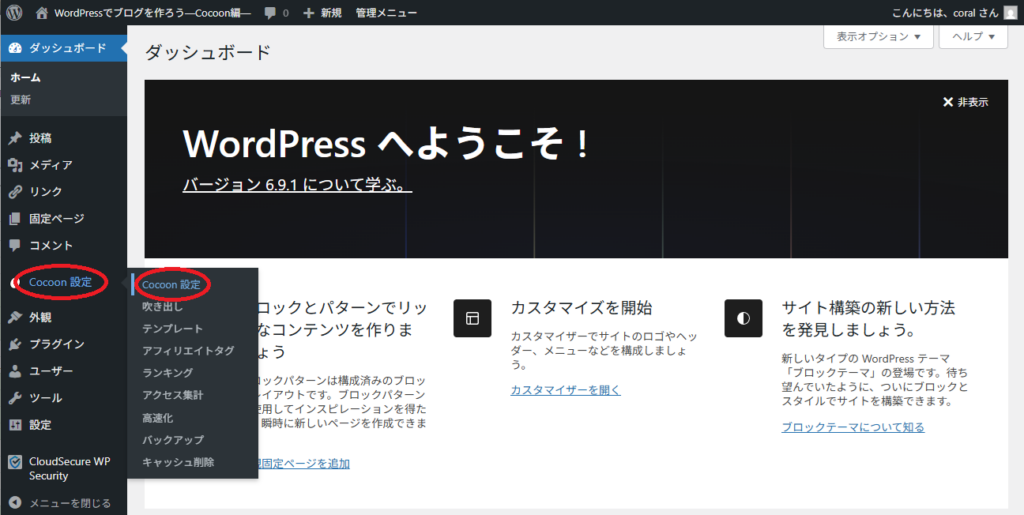Viewport: 1024px width, 515px height.
Task: Click the person icon next to ユーザー
Action: tap(16, 371)
